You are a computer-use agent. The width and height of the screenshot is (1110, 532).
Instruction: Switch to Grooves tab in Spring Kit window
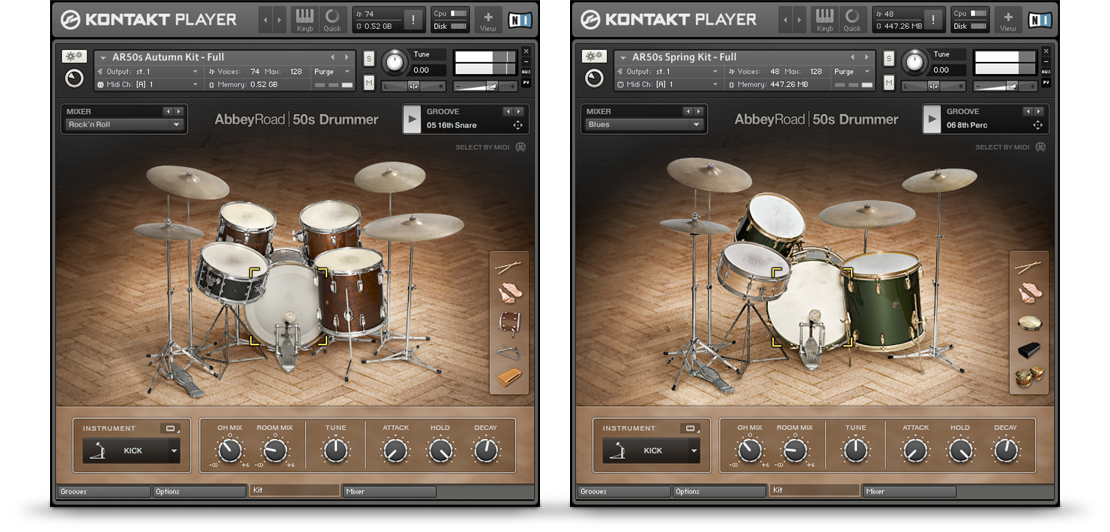pos(624,492)
